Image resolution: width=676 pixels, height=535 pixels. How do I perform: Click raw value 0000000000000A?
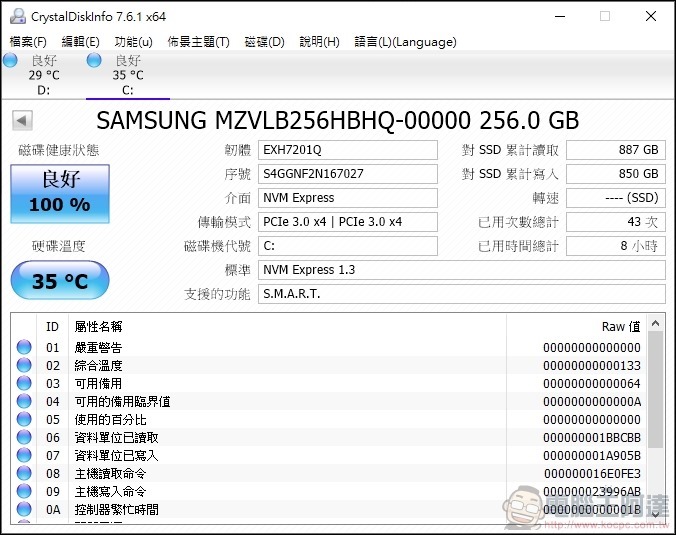pos(592,402)
